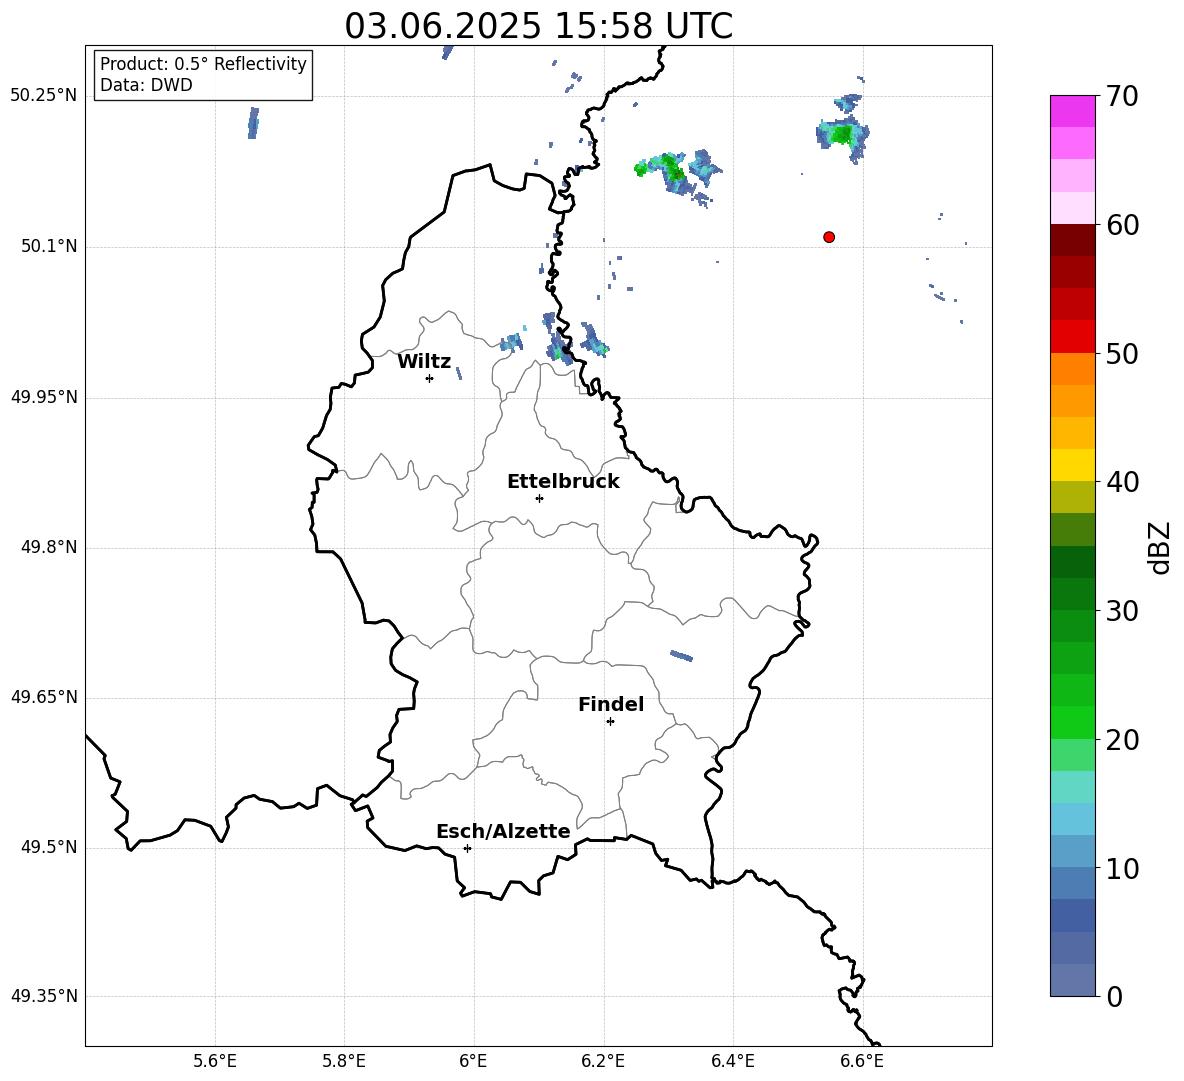Click the Ettelbruck cross location marker

pyautogui.click(x=539, y=498)
